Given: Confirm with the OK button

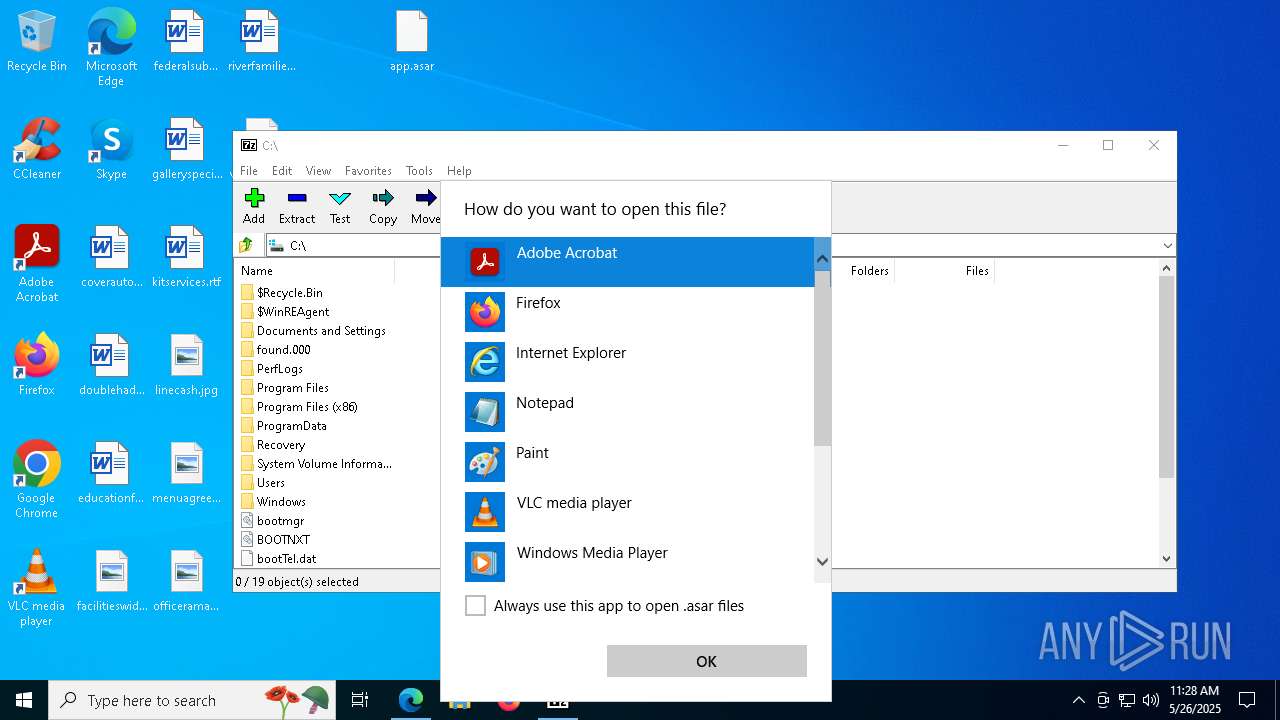Looking at the screenshot, I should pos(707,661).
